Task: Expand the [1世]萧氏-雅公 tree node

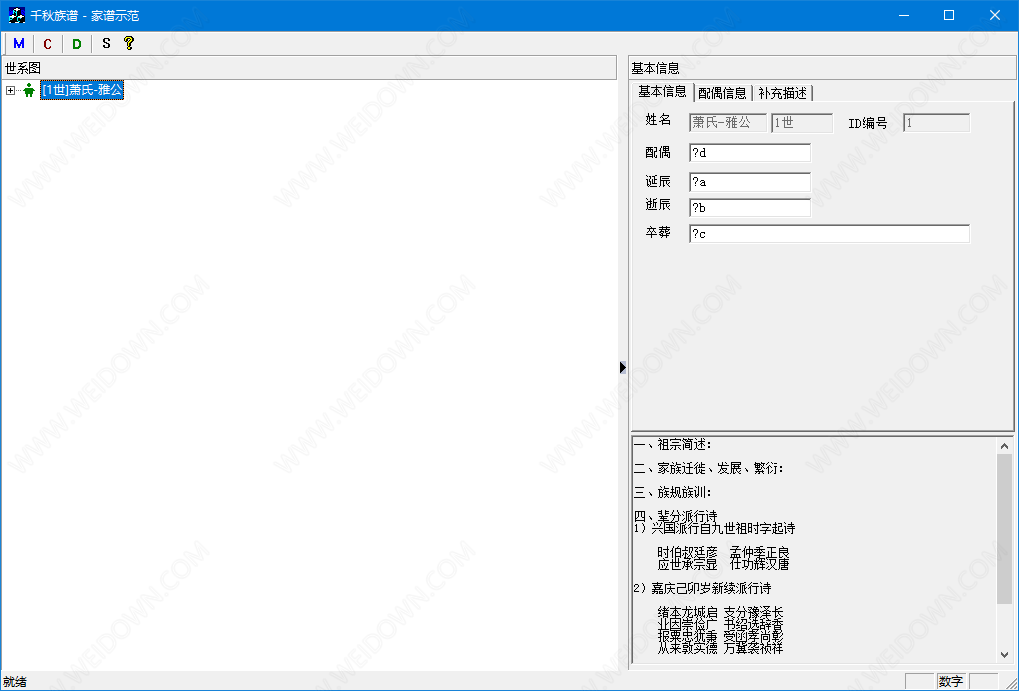Action: pyautogui.click(x=10, y=90)
